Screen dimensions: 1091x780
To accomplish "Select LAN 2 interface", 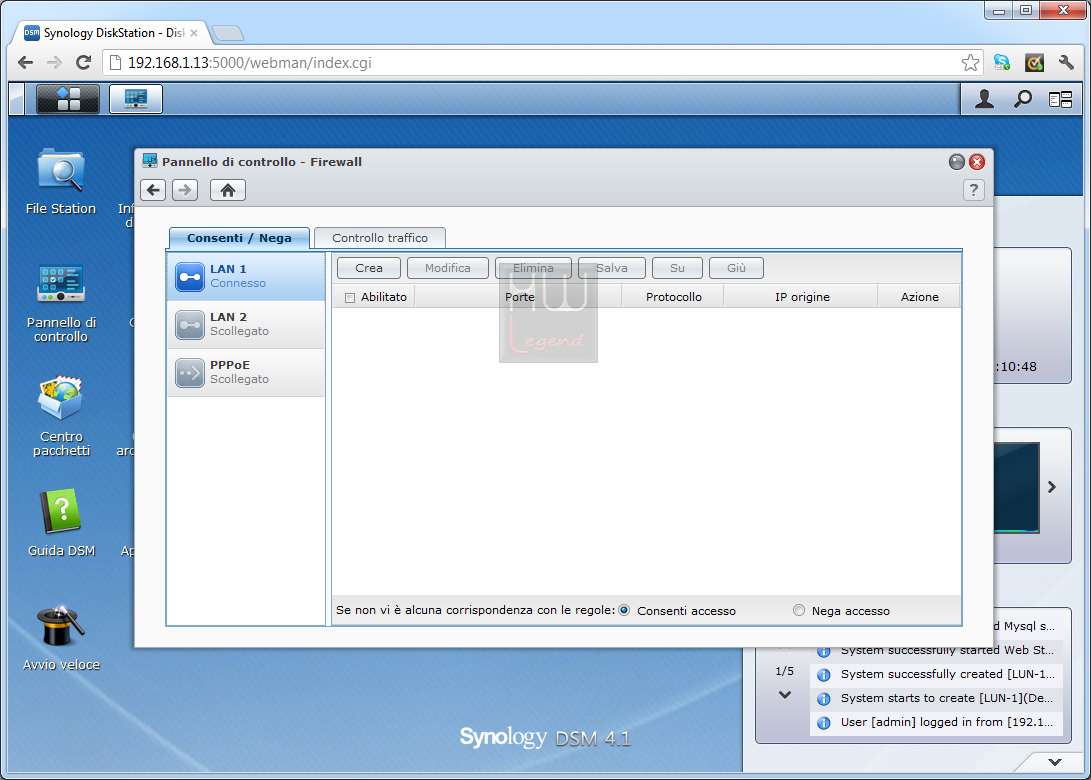I will coord(246,324).
